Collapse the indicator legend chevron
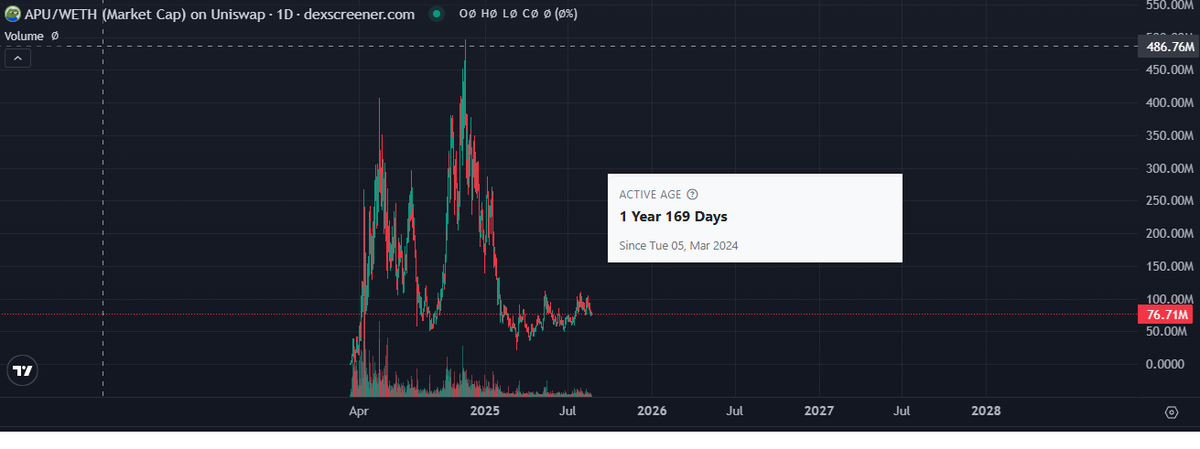Image resolution: width=1200 pixels, height=449 pixels. [18, 58]
